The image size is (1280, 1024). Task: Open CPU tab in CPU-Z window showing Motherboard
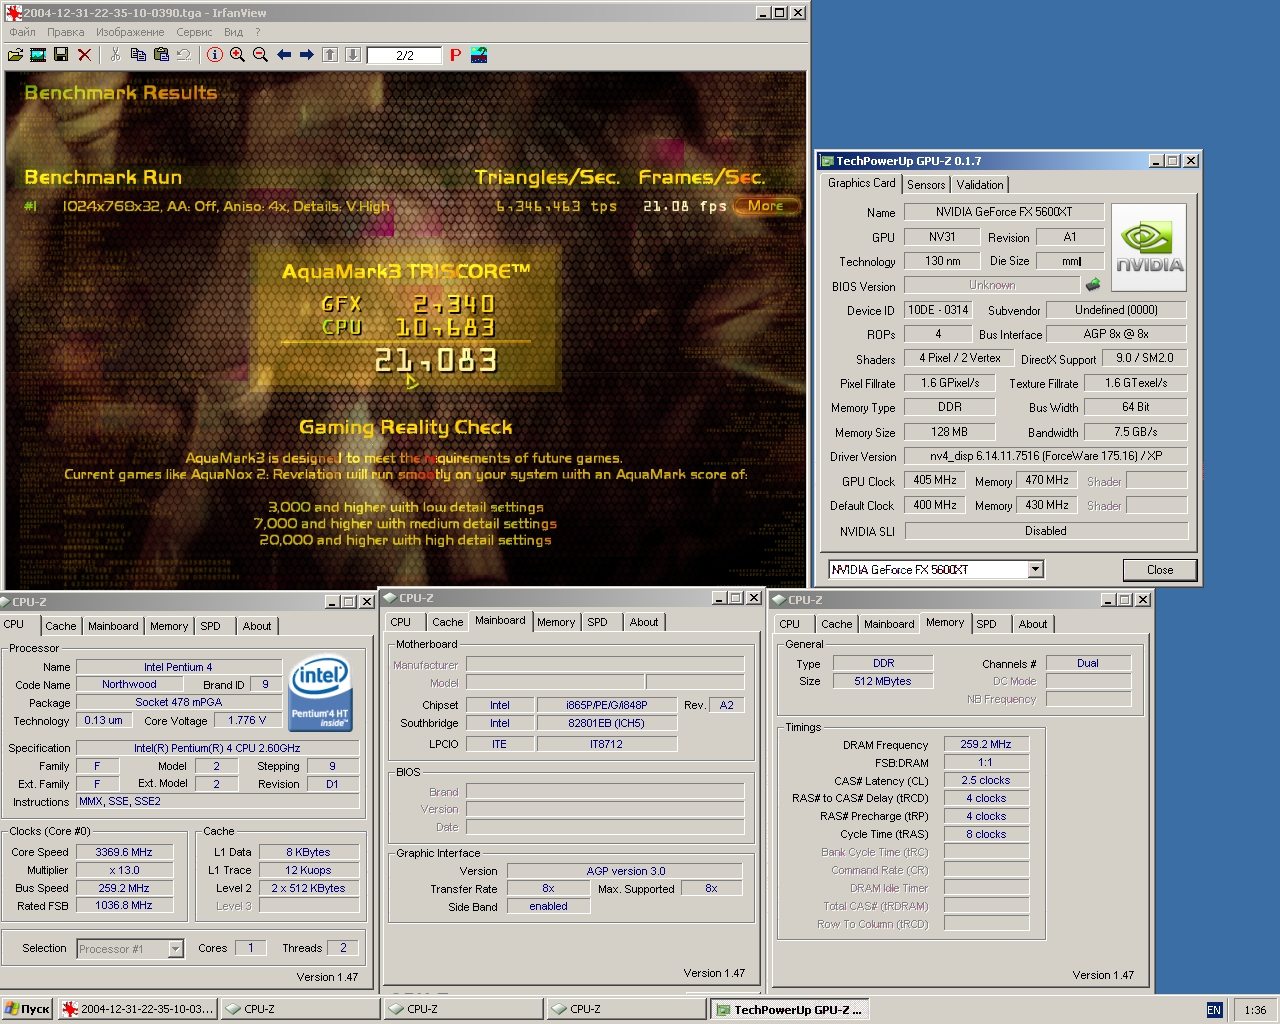coord(401,622)
